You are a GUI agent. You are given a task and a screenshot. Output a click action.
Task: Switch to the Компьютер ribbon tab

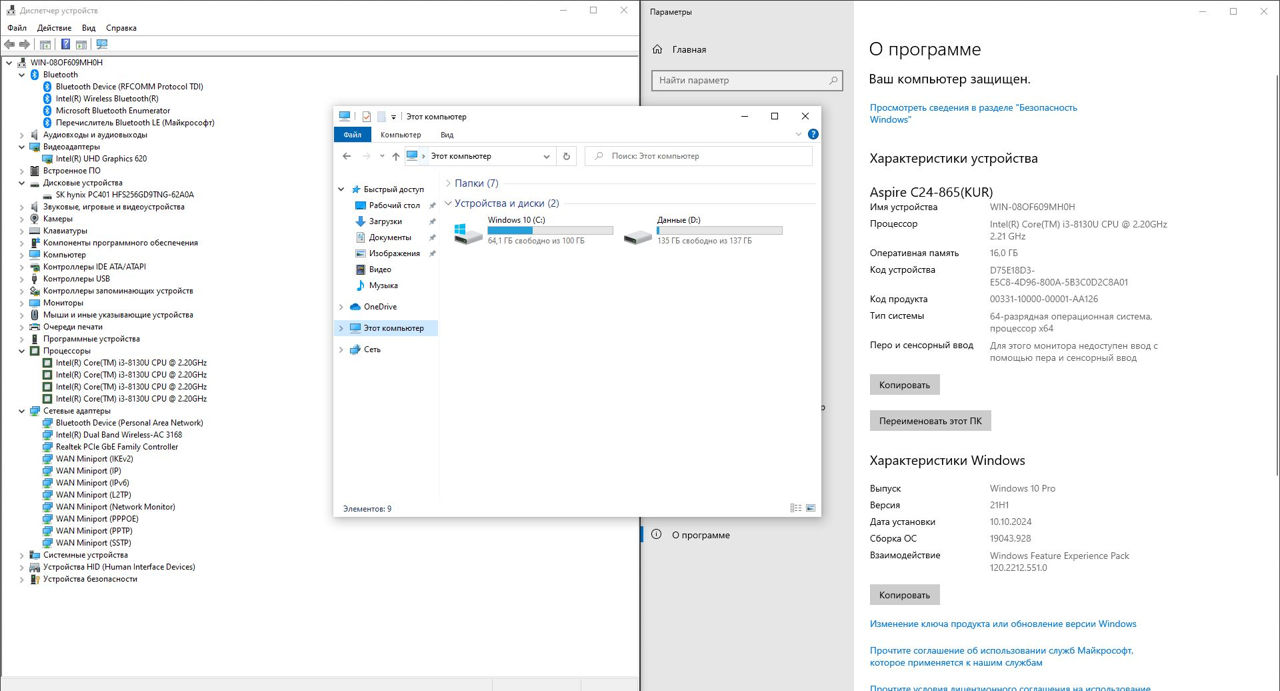(400, 134)
